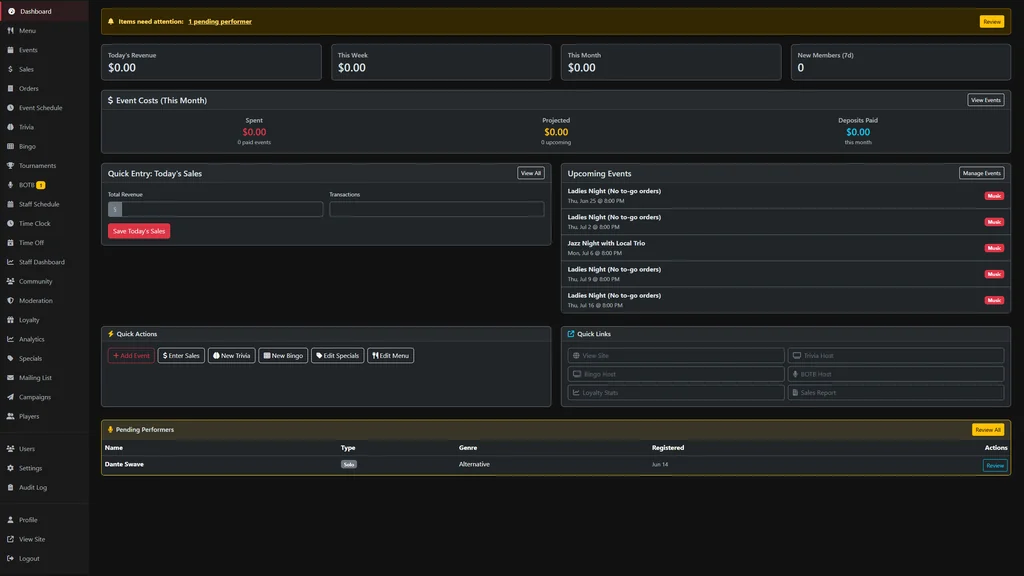
Task: Click the Community people icon
Action: pyautogui.click(x=10, y=281)
